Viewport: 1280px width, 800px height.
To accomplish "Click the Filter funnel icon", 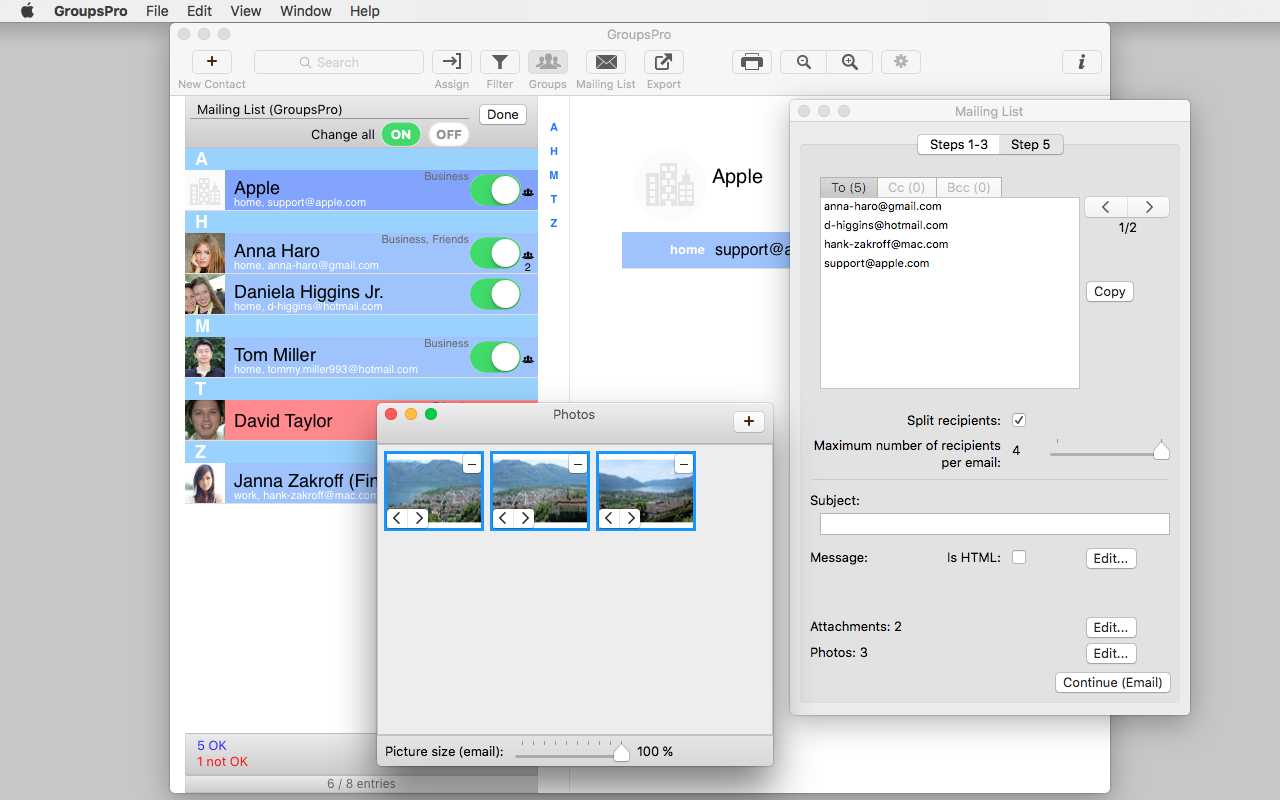I will pyautogui.click(x=500, y=62).
